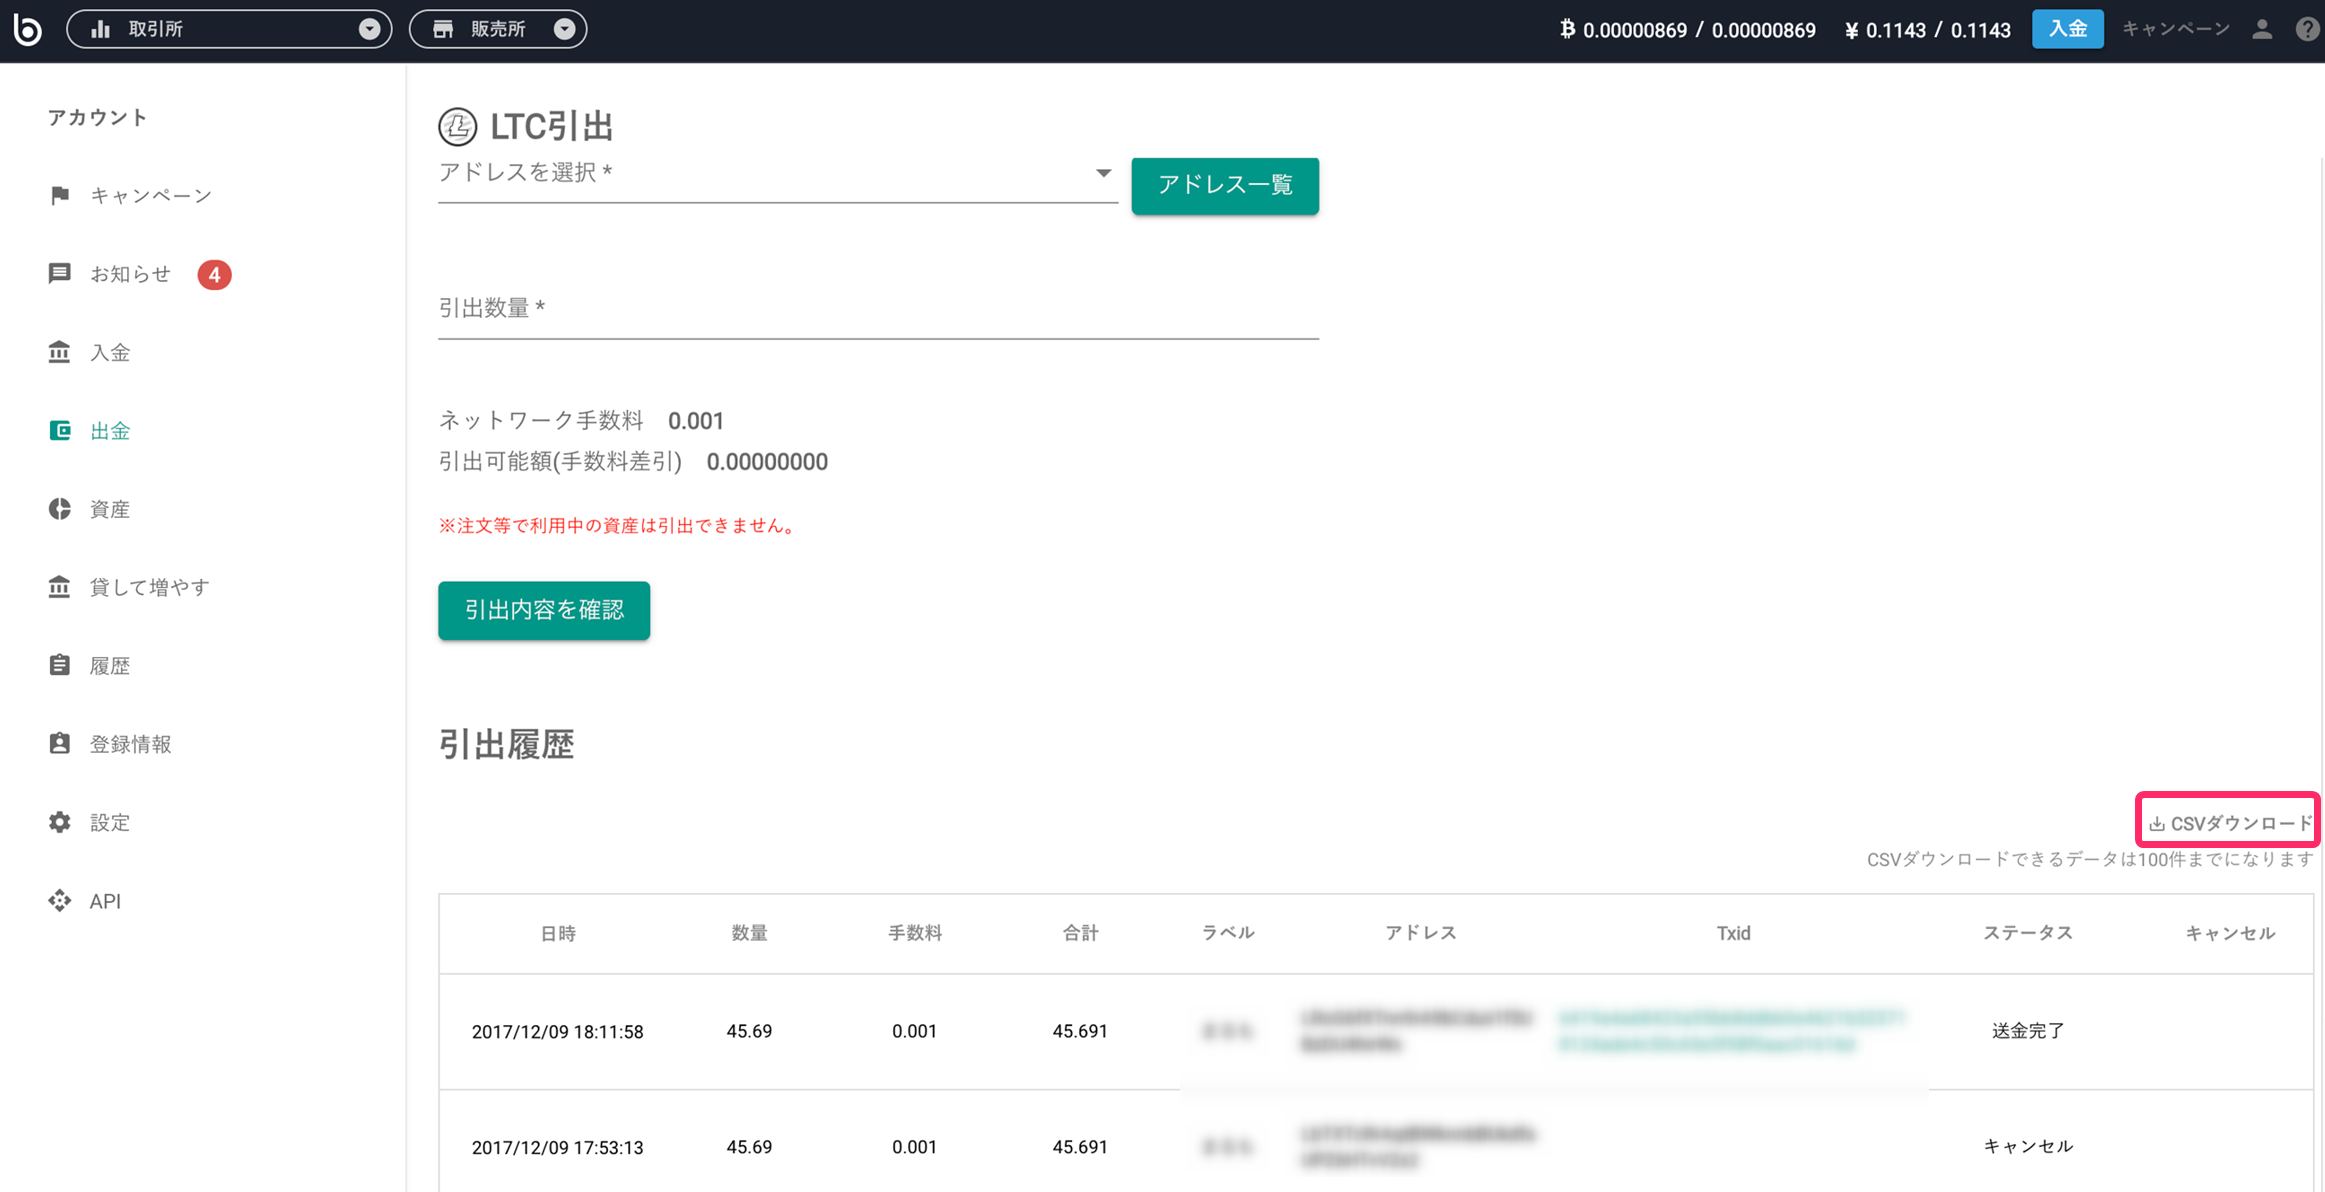Image resolution: width=2325 pixels, height=1192 pixels.
Task: Click the pie chart icon beside 資産
Action: pyautogui.click(x=60, y=509)
